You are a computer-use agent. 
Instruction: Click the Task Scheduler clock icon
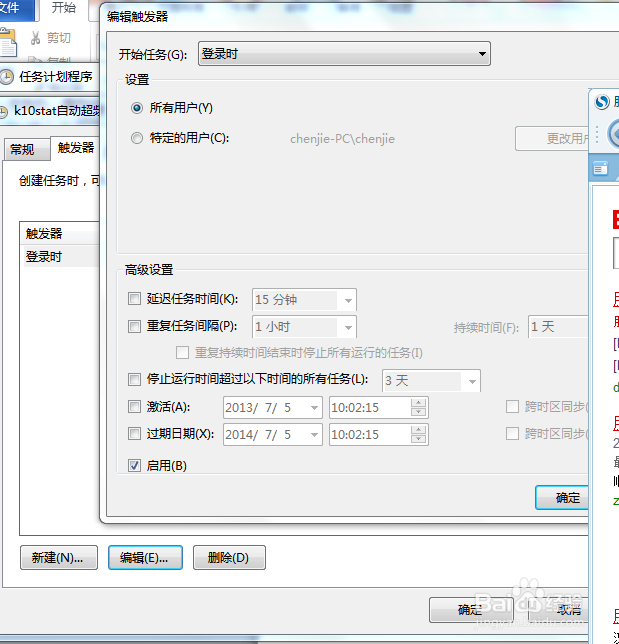click(x=7, y=77)
